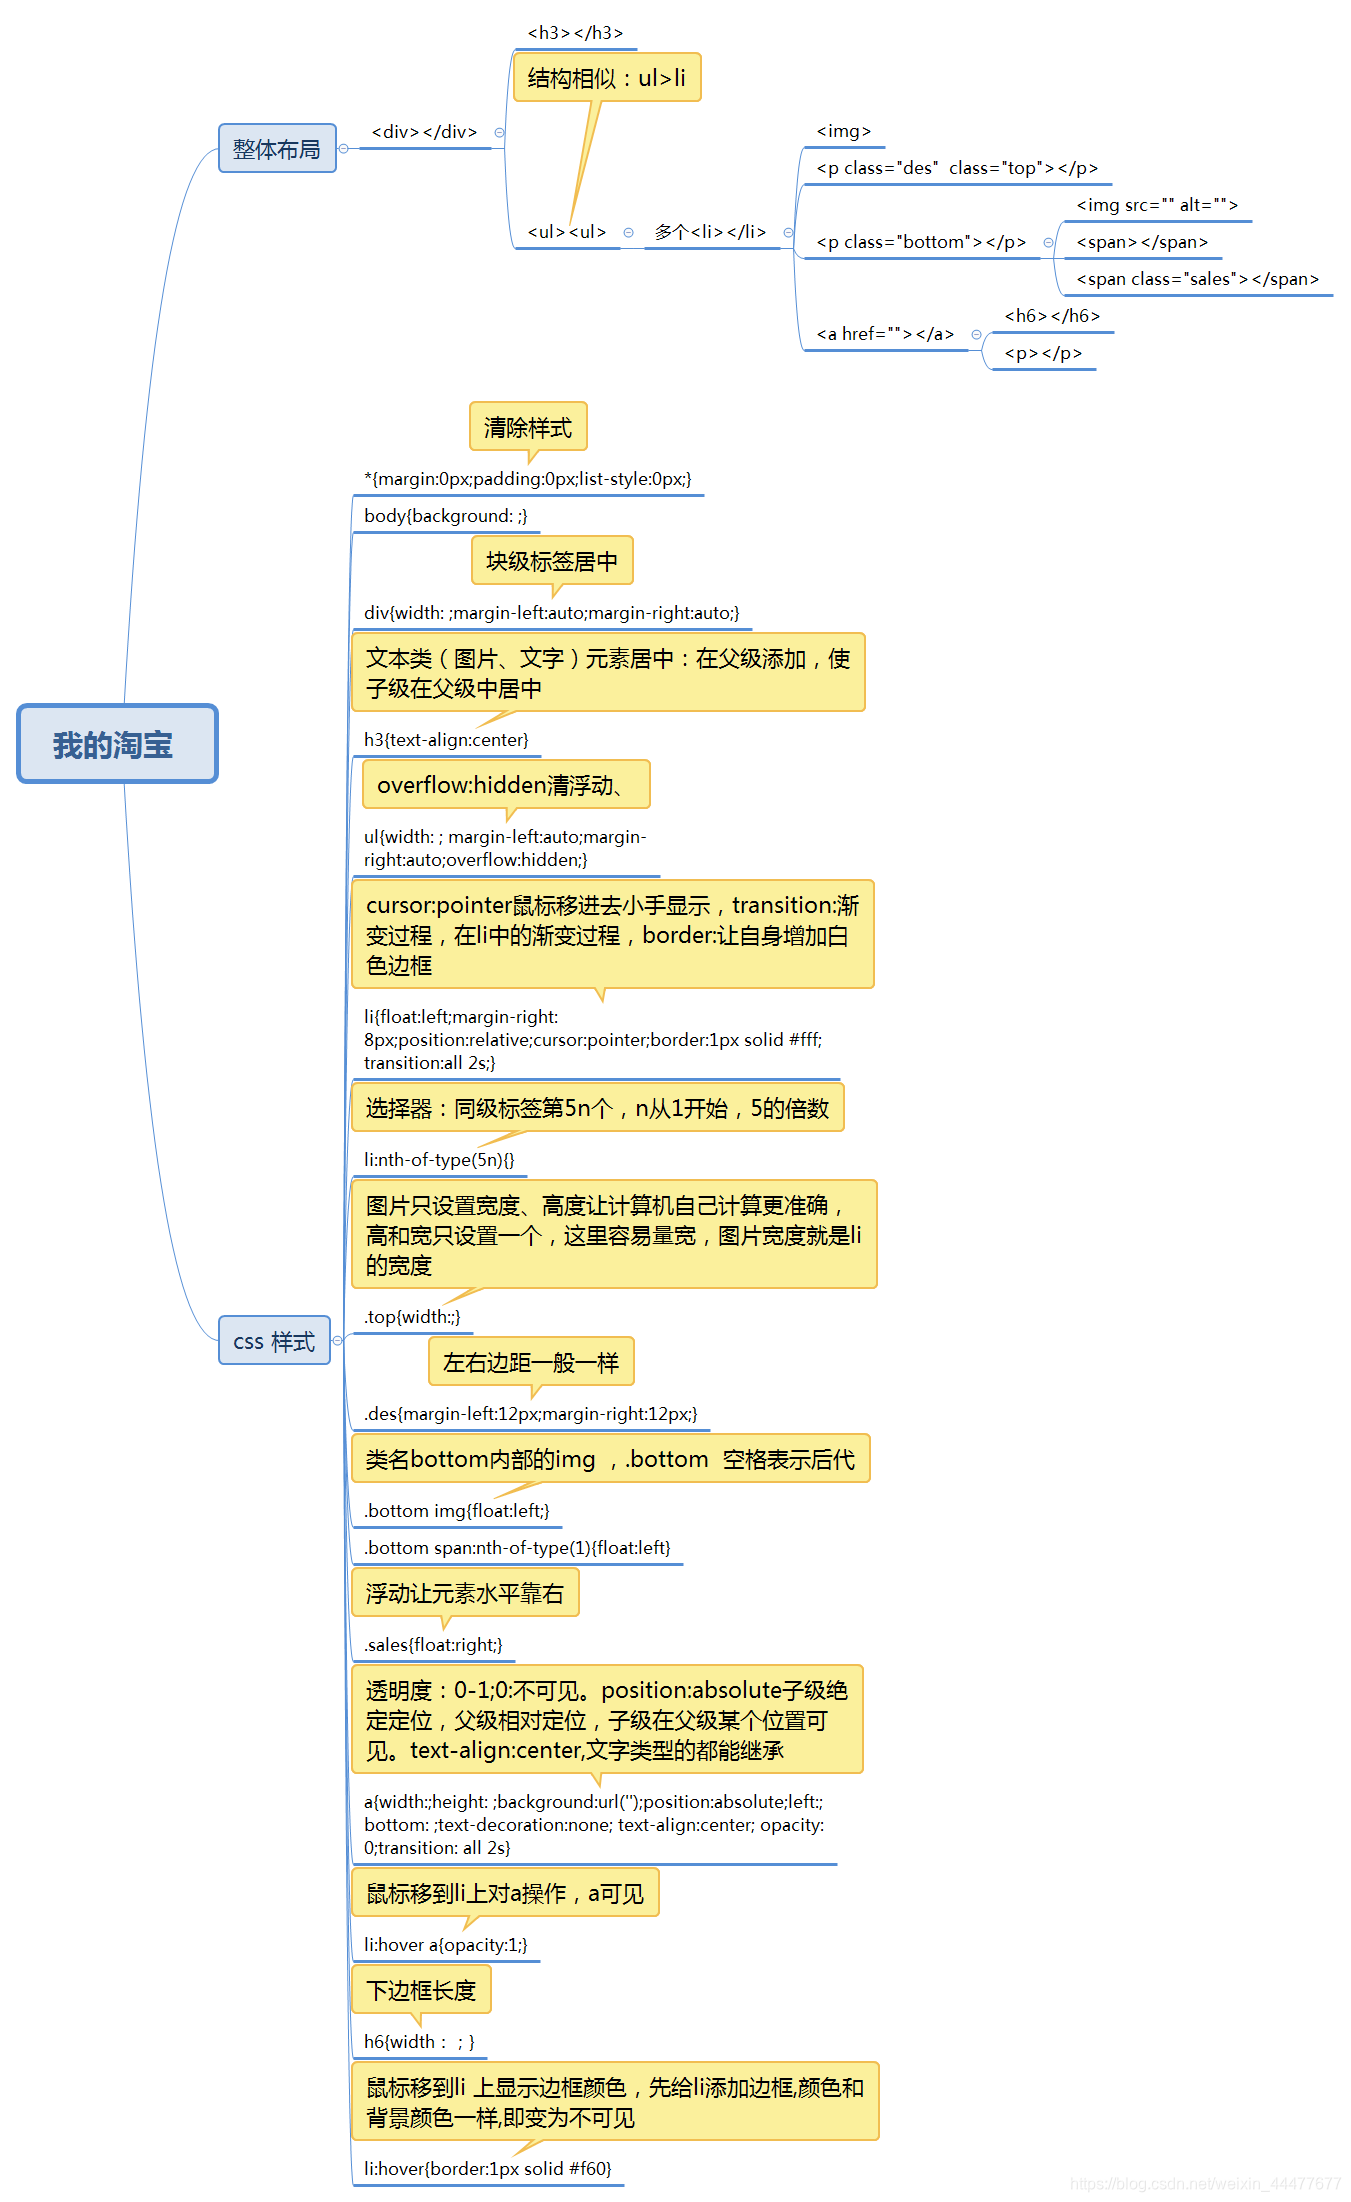This screenshot has height=2202, width=1351.
Task: Collapse the 多个<li></li> branch toggle
Action: [x=788, y=232]
